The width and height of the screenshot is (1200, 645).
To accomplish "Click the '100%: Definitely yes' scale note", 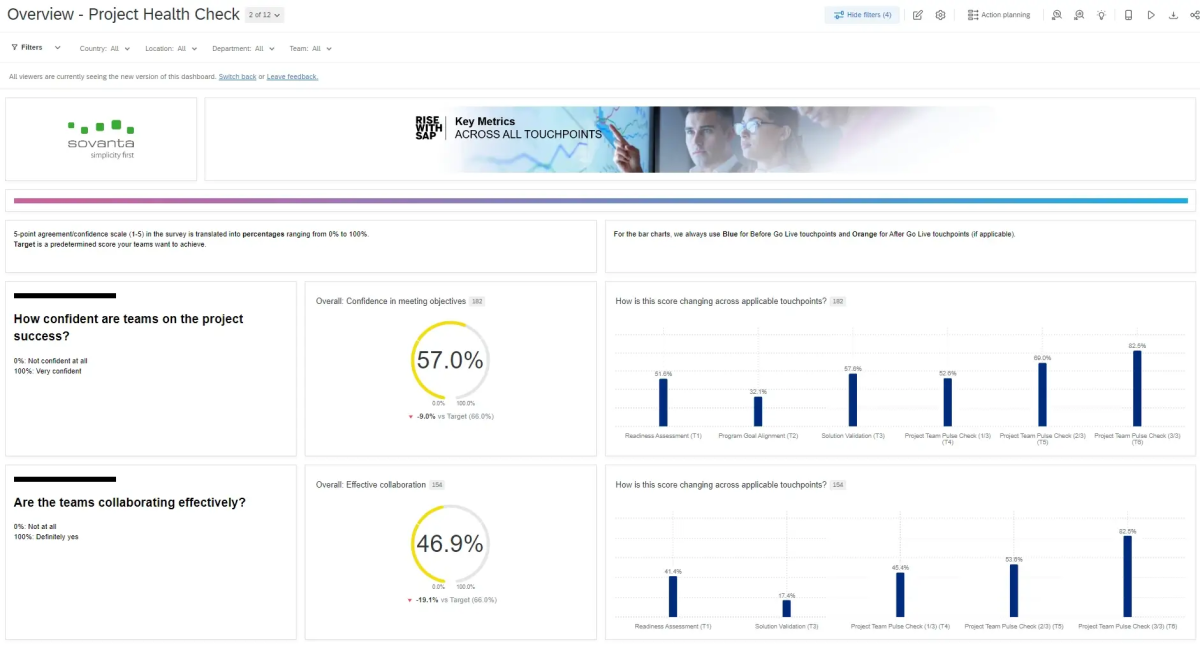I will pyautogui.click(x=46, y=537).
